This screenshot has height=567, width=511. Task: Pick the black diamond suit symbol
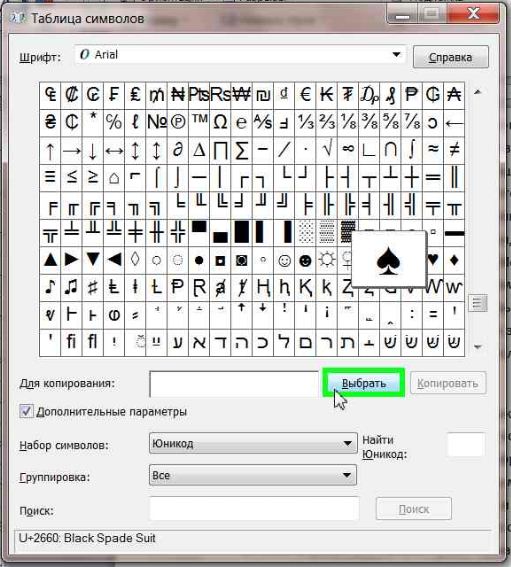pyautogui.click(x=454, y=260)
